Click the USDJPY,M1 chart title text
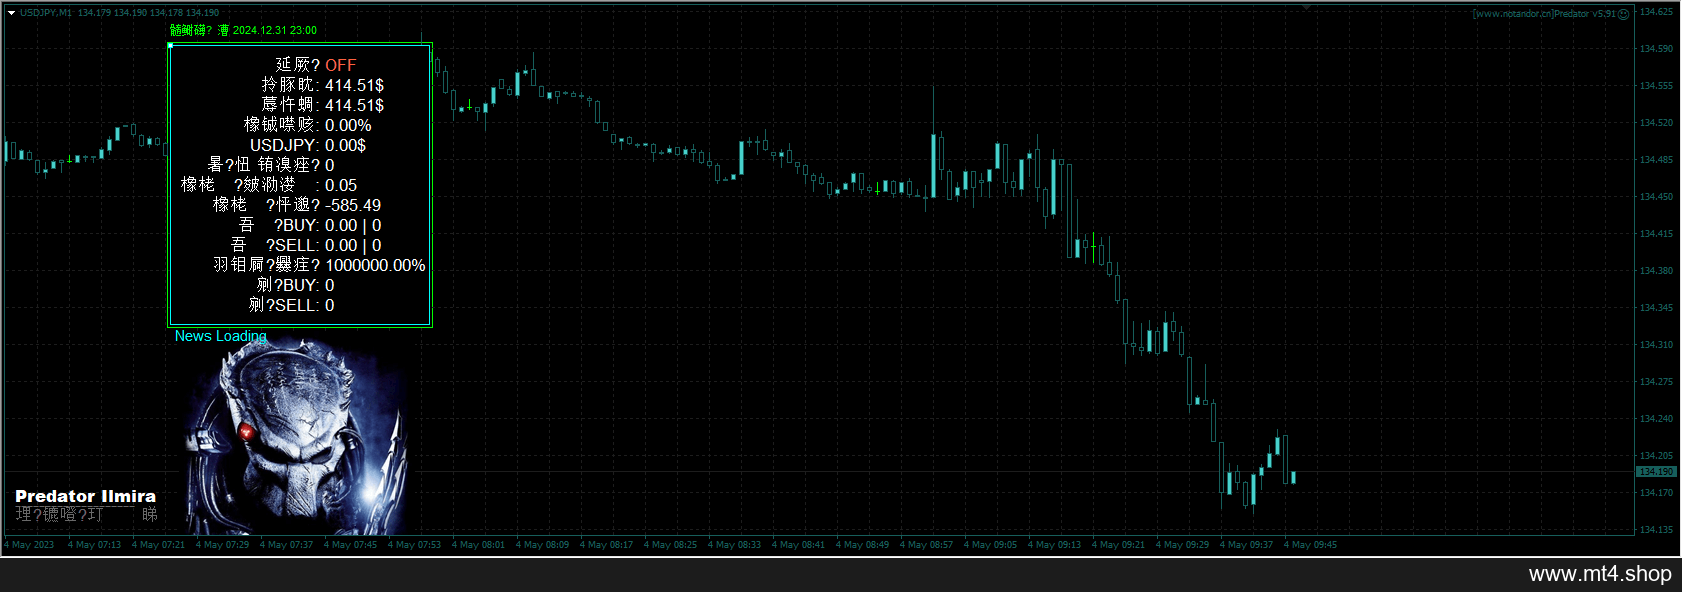Screen dimensions: 1682x592 point(46,13)
